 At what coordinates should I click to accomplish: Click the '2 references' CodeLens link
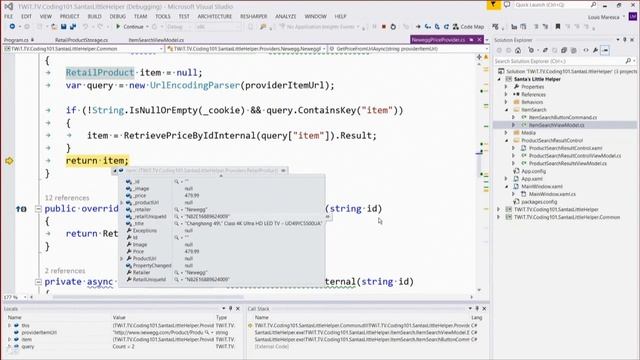coord(64,271)
